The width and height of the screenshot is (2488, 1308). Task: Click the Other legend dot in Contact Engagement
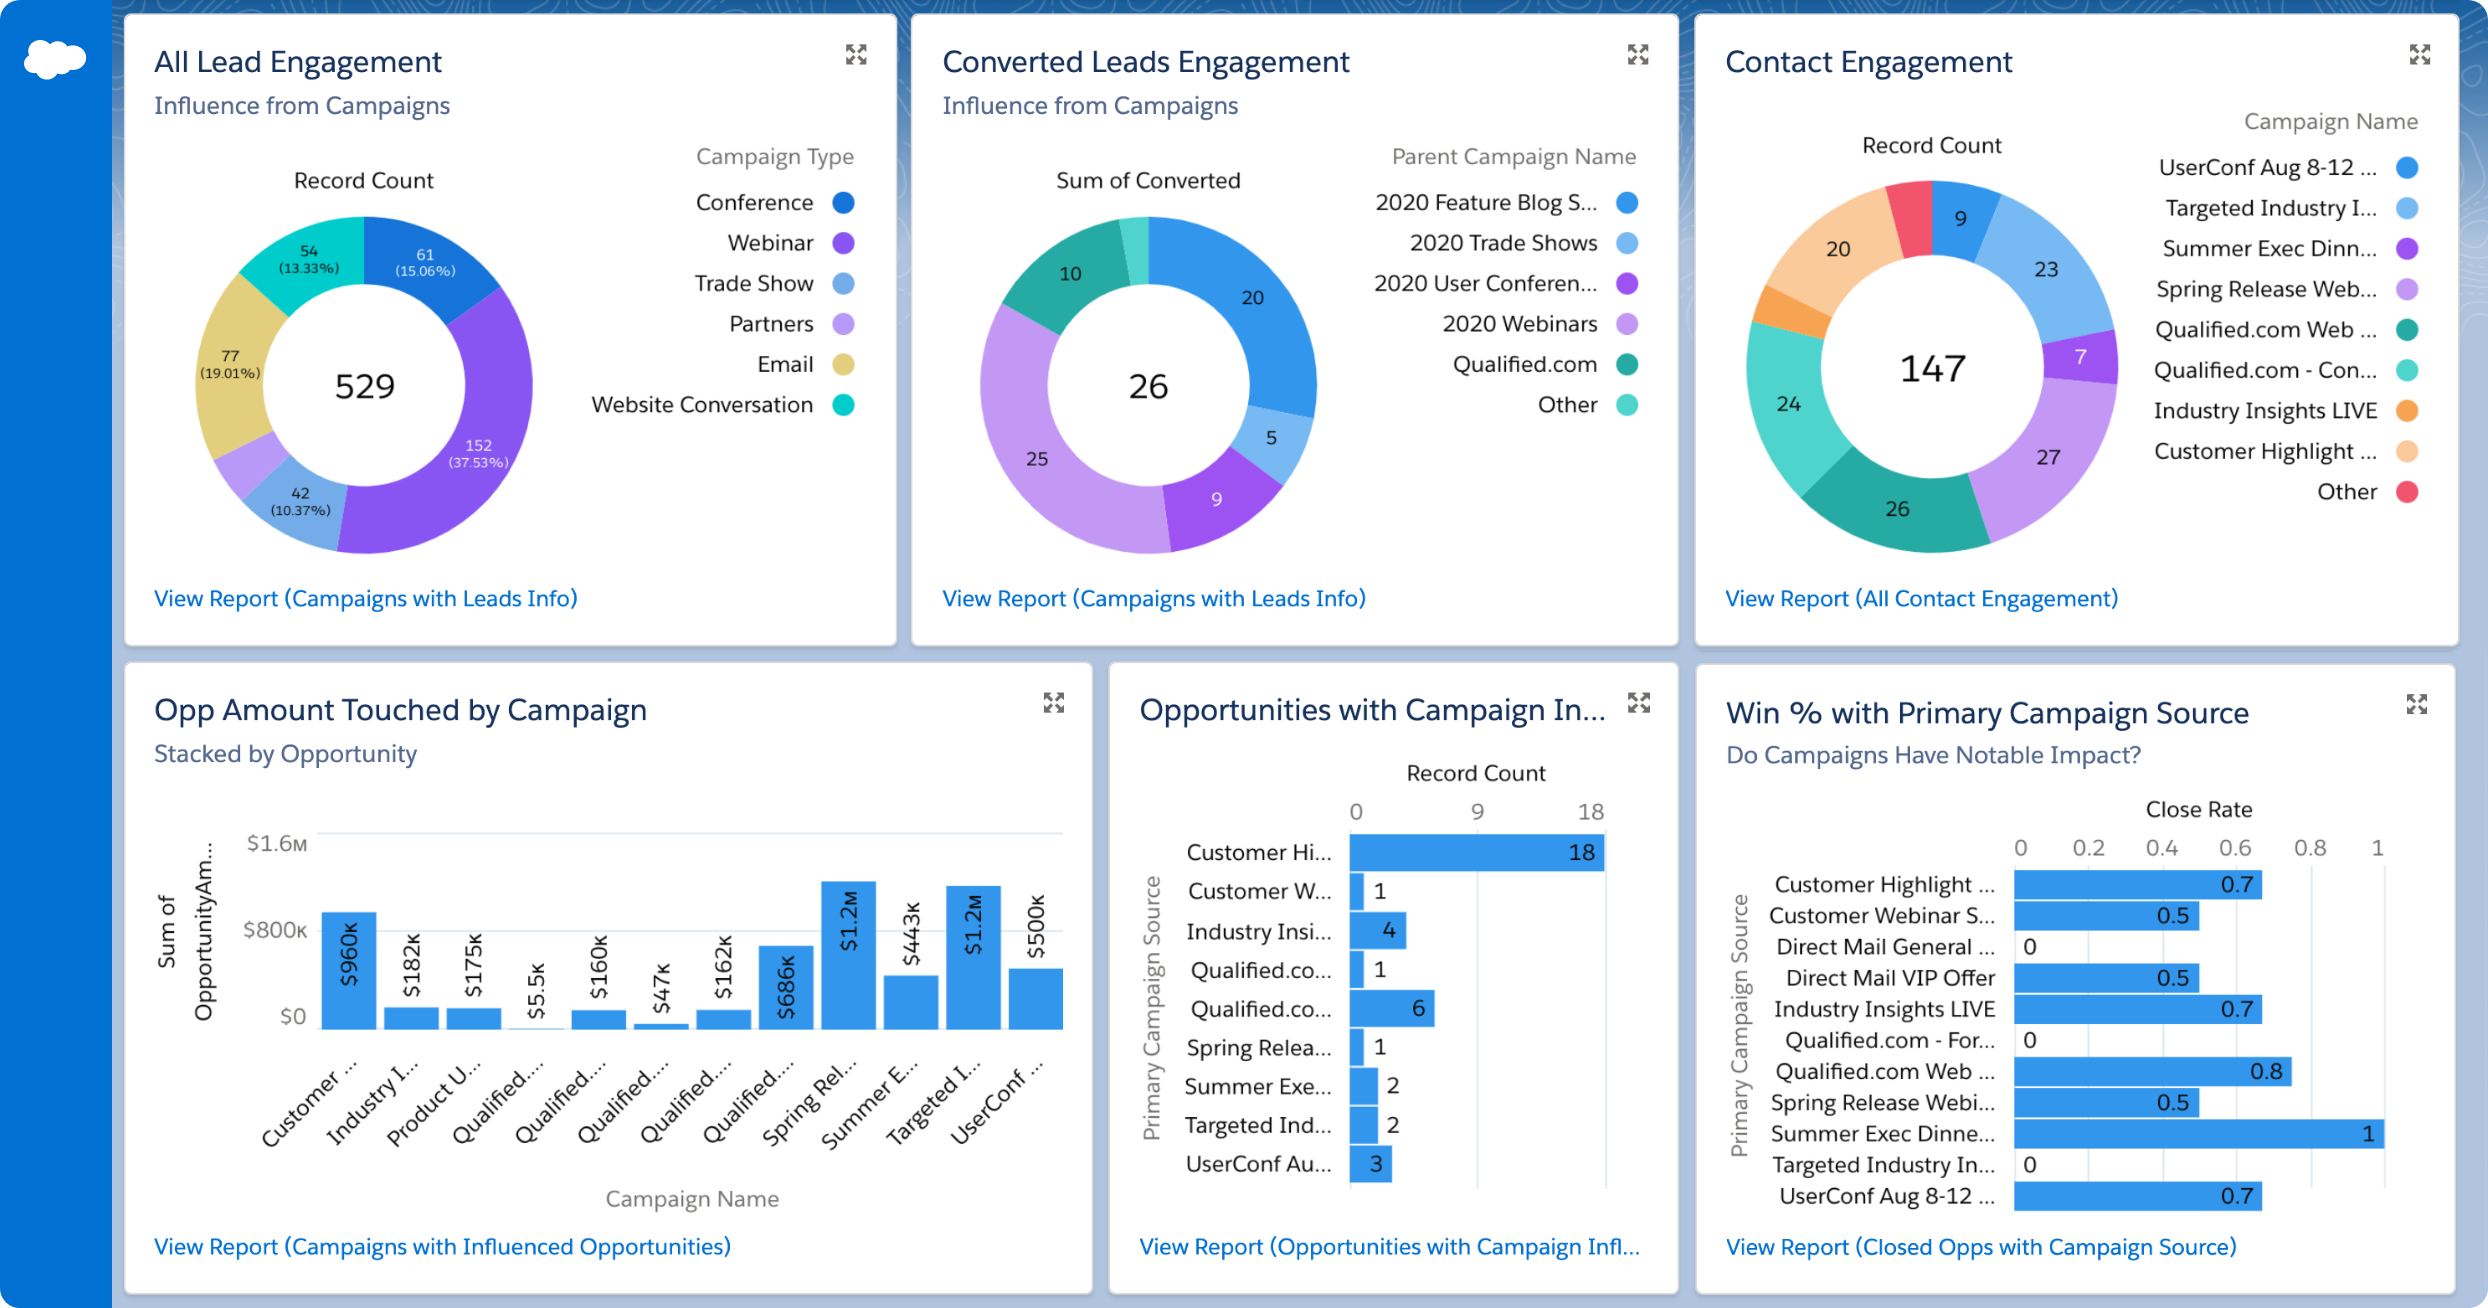coord(2408,492)
